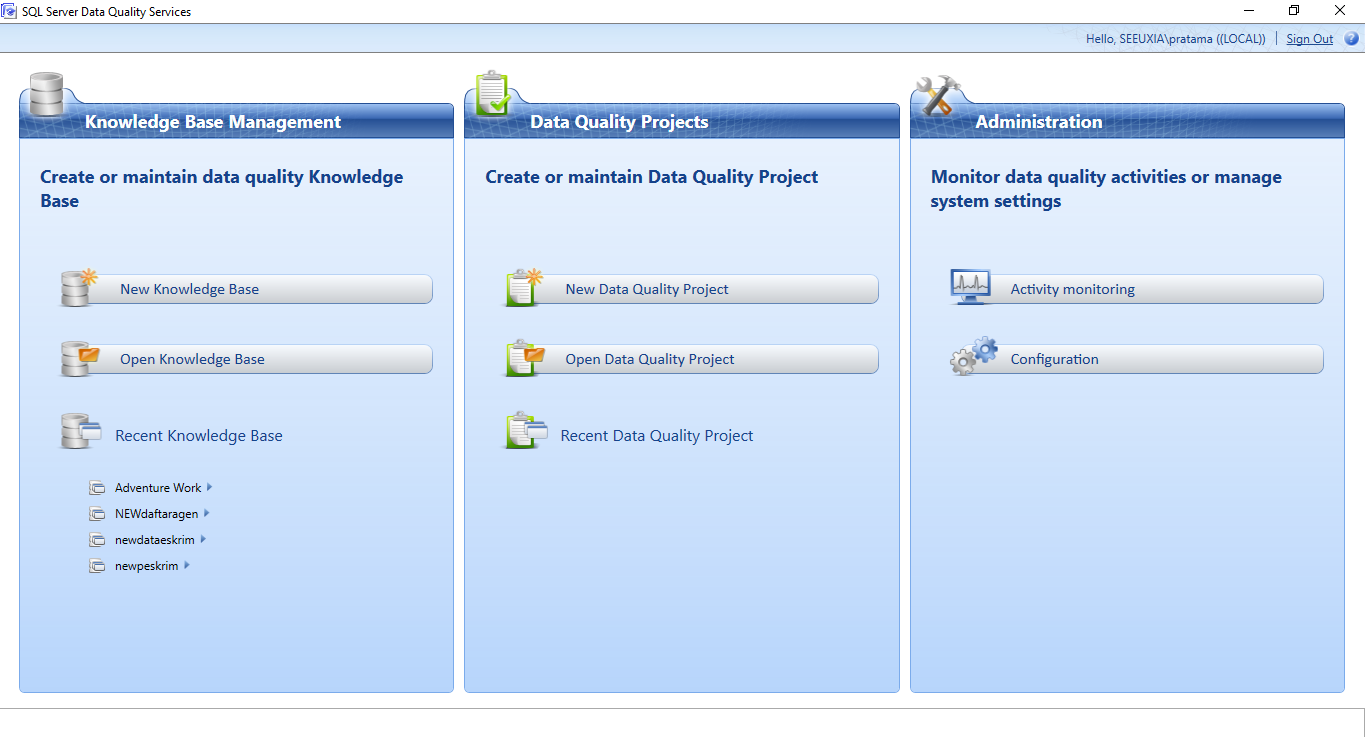The width and height of the screenshot is (1365, 737).
Task: Click the SQL Server Data Quality Services app icon
Action: (x=10, y=11)
